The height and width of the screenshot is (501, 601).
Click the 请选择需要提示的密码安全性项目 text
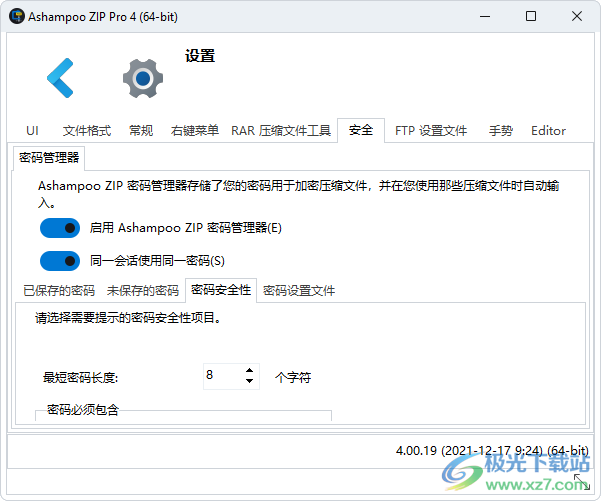[128, 318]
